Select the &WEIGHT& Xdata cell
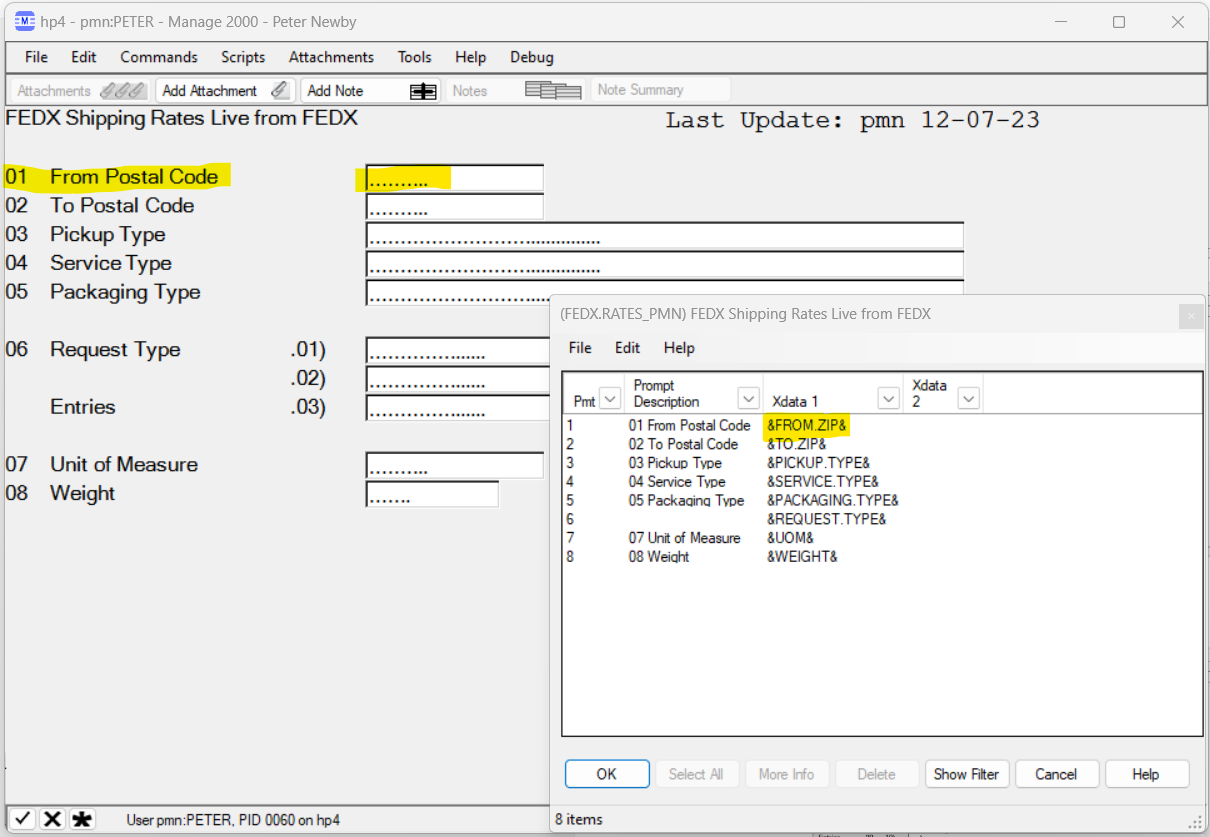Viewport: 1210px width, 837px height. coord(802,557)
